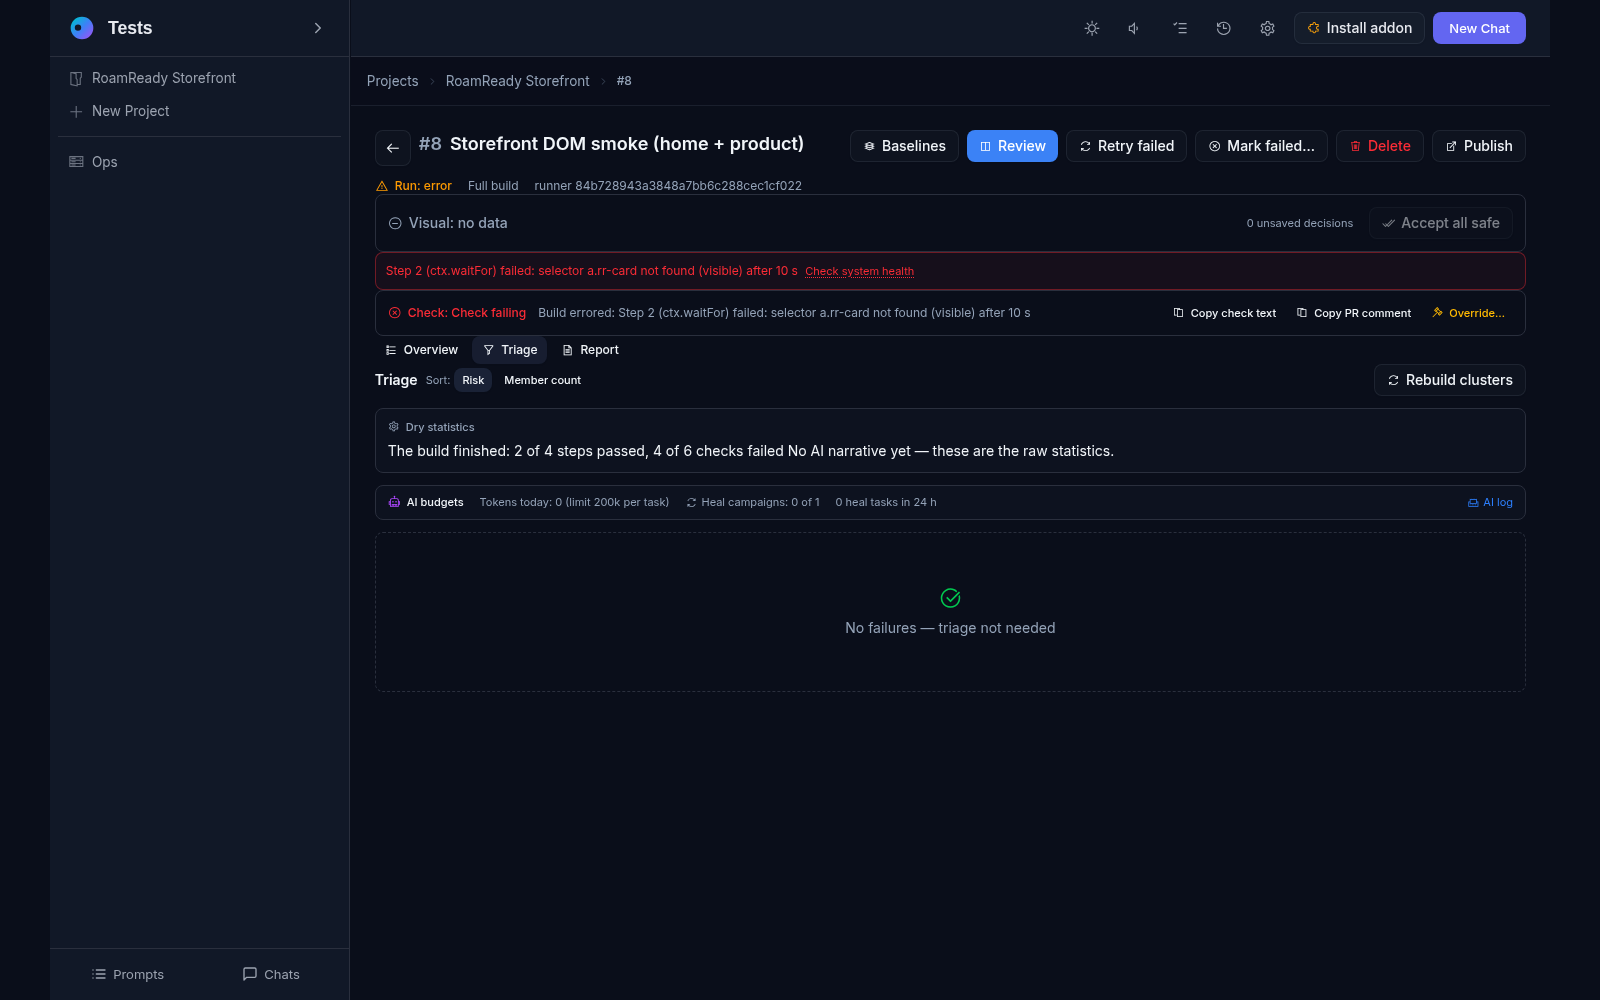Image resolution: width=1600 pixels, height=1000 pixels.
Task: Toggle light/dark theme sun icon
Action: [x=1092, y=28]
